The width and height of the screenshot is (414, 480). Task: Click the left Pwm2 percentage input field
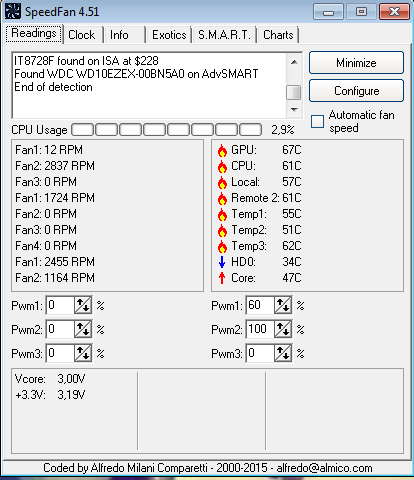(60, 329)
